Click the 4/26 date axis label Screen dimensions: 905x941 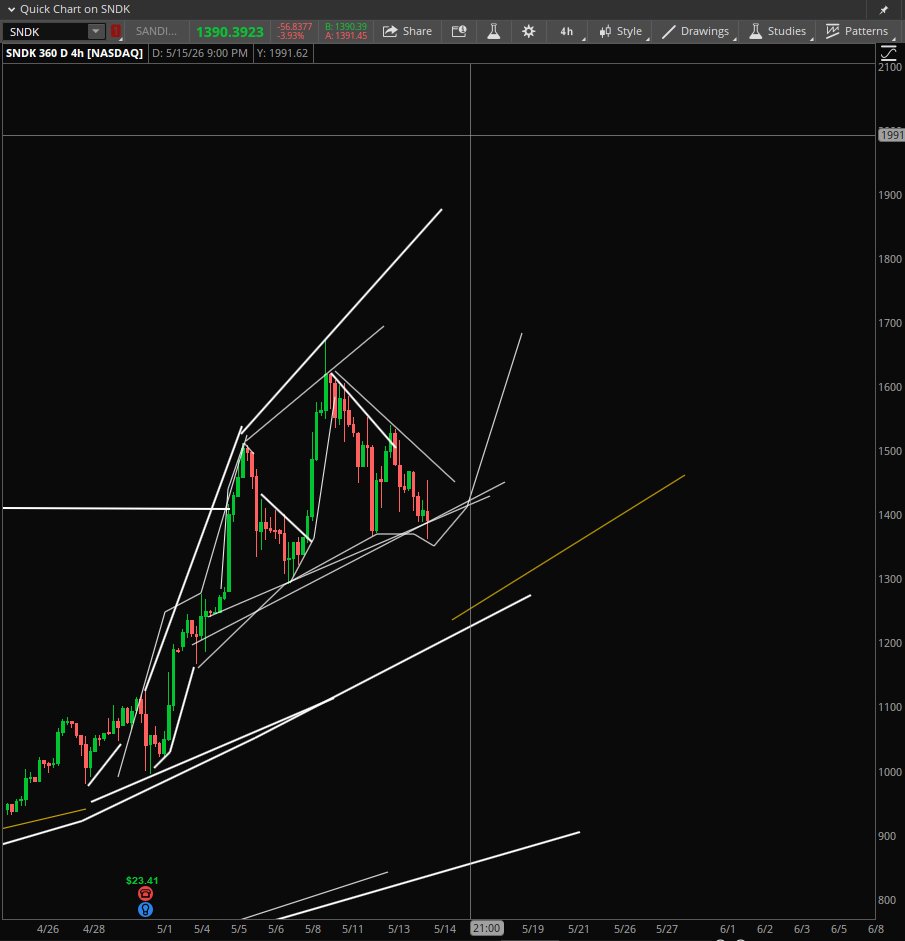[x=48, y=929]
